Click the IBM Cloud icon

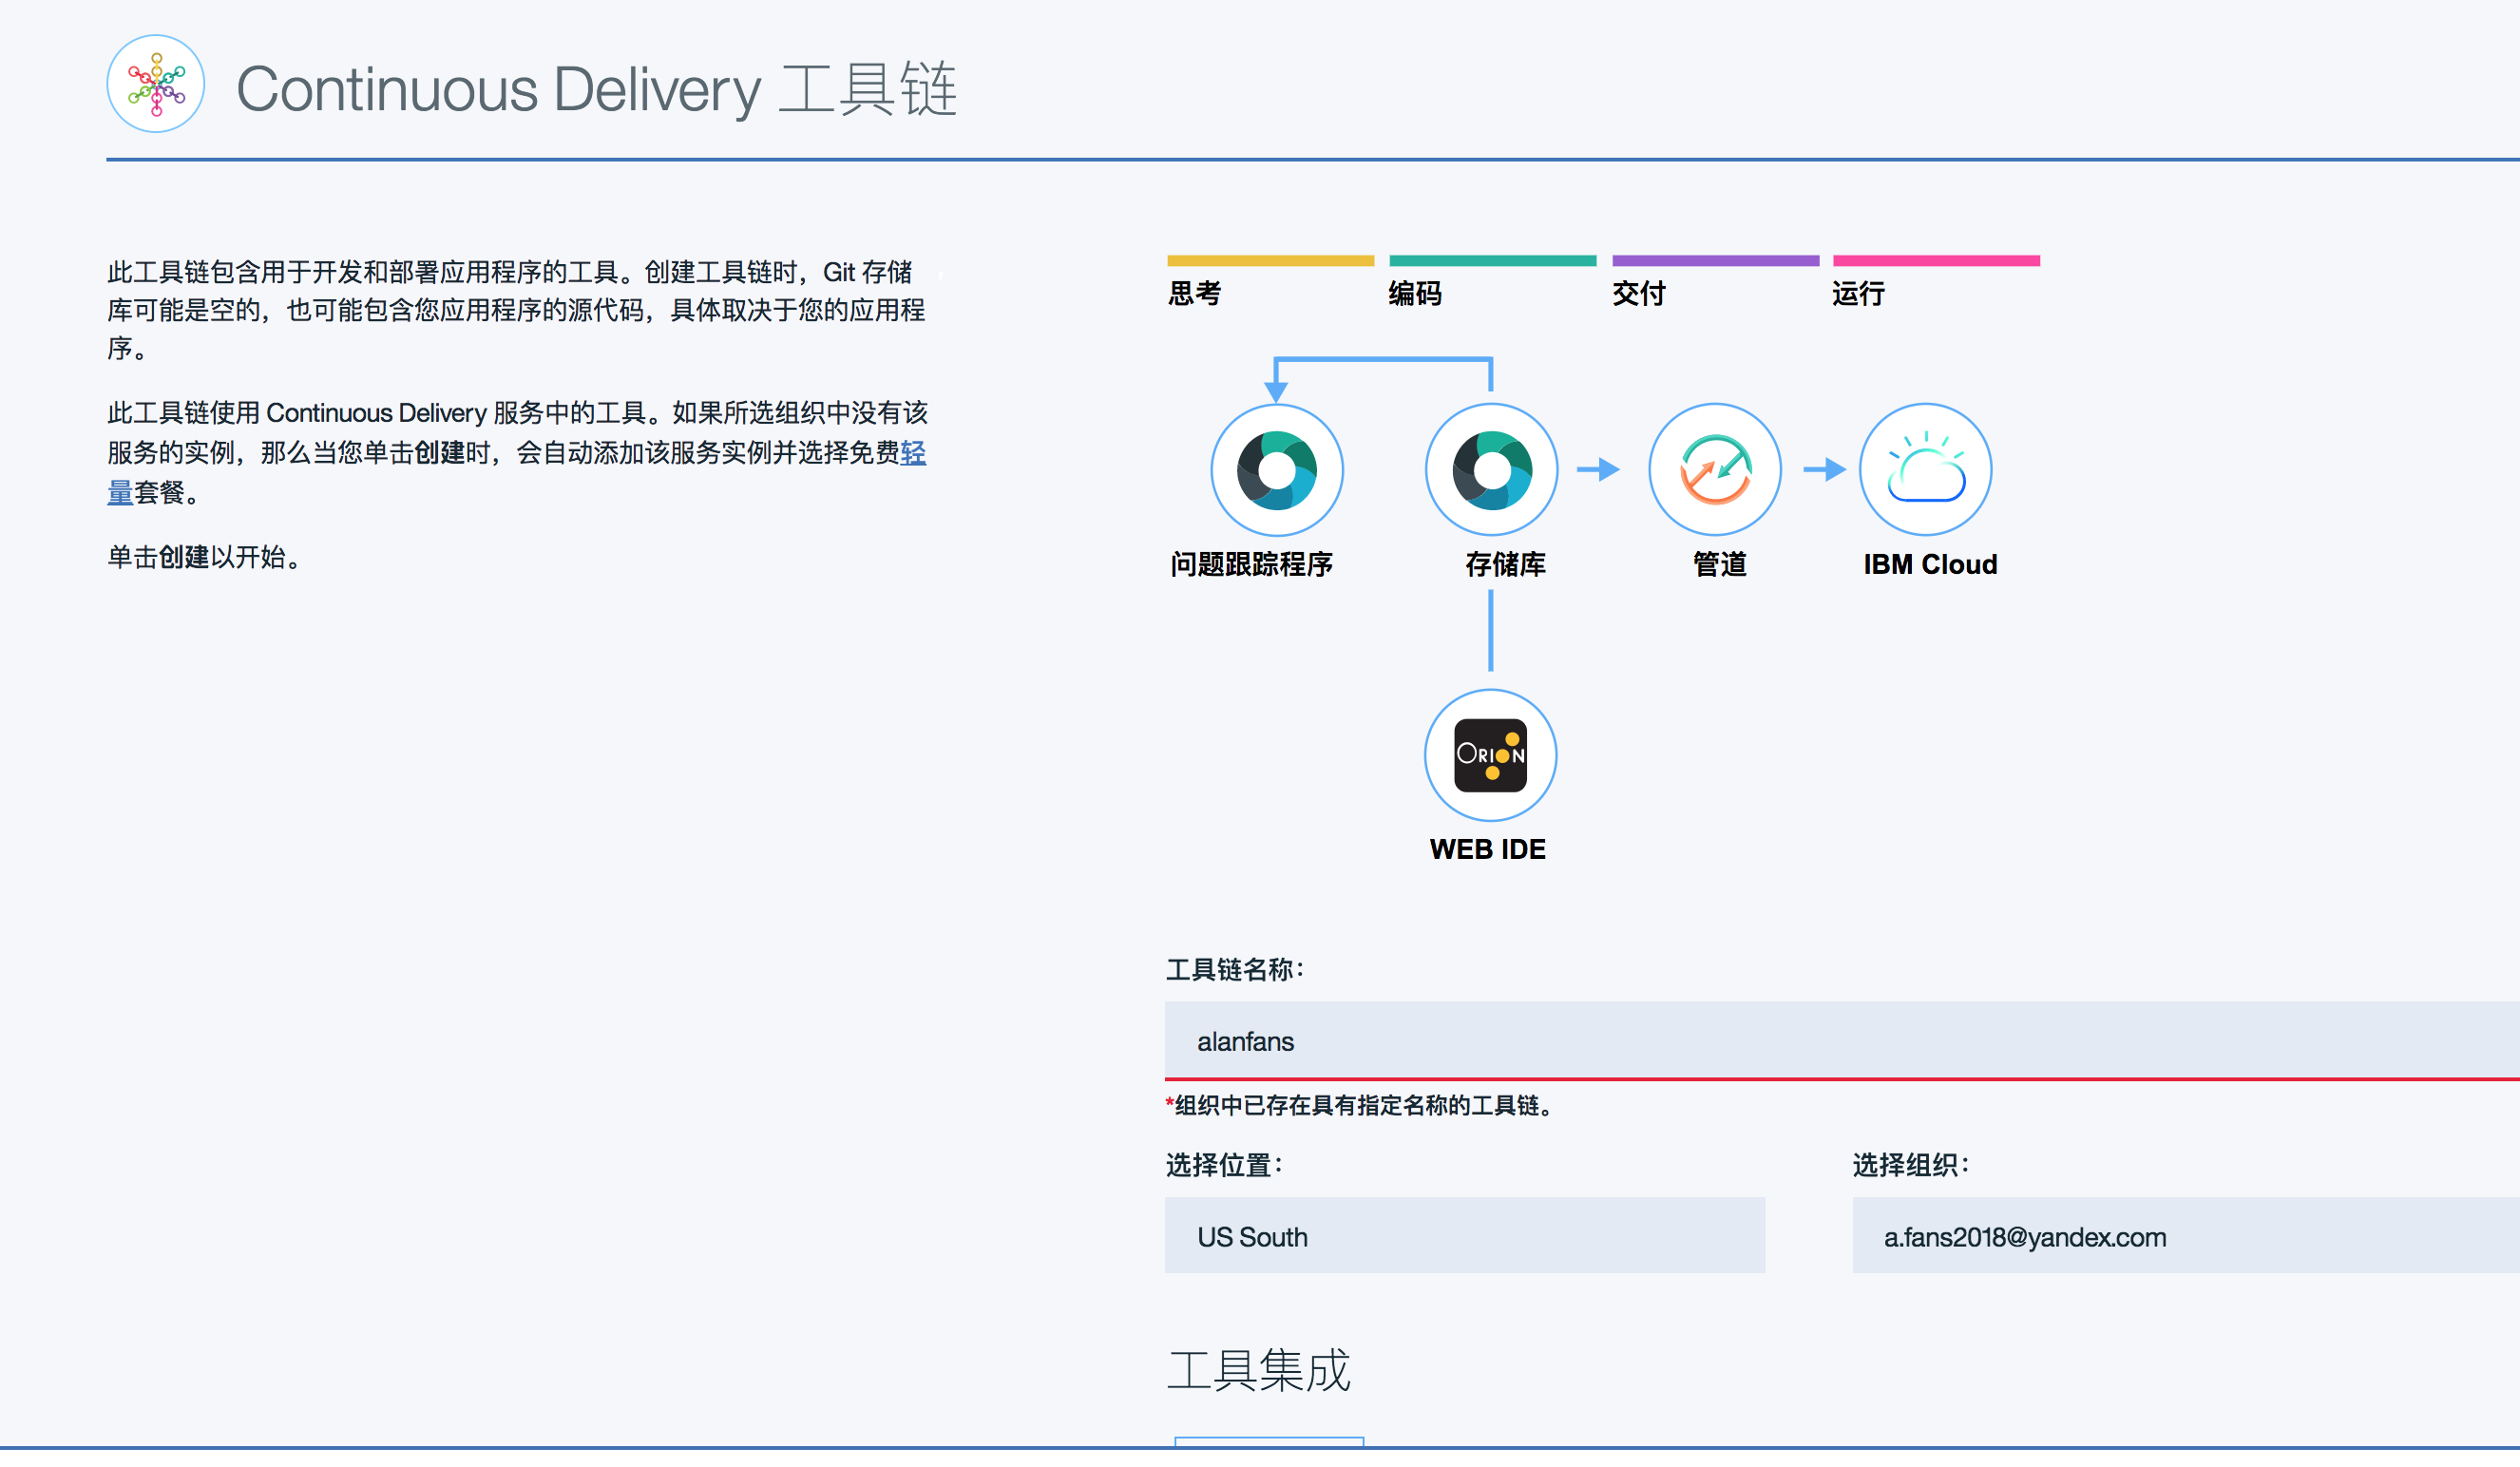pyautogui.click(x=1925, y=470)
